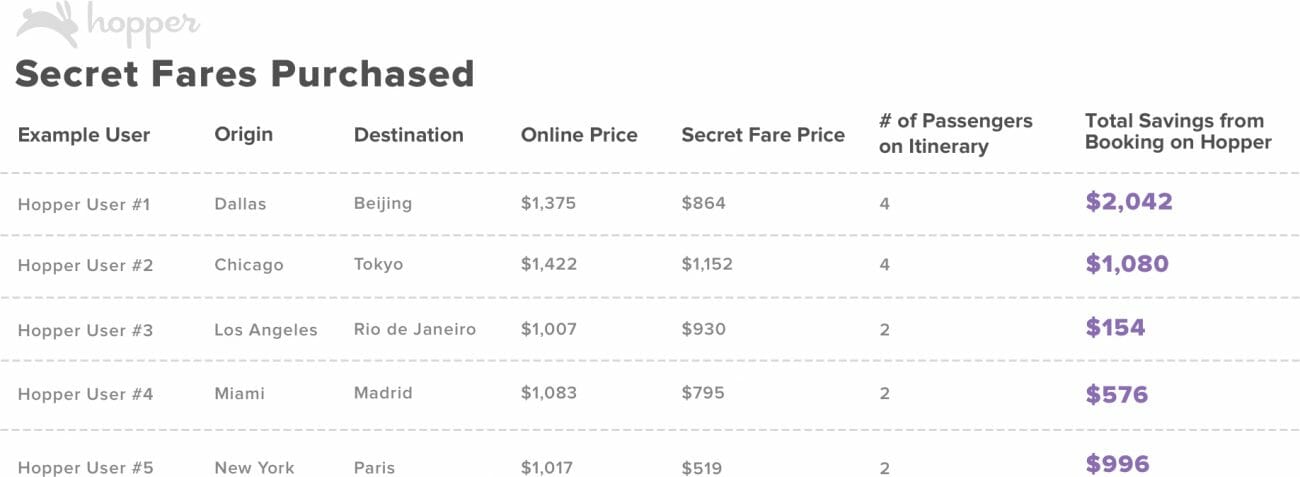The height and width of the screenshot is (477, 1300).
Task: Click the Rio de Janeiro destination
Action: (x=415, y=329)
